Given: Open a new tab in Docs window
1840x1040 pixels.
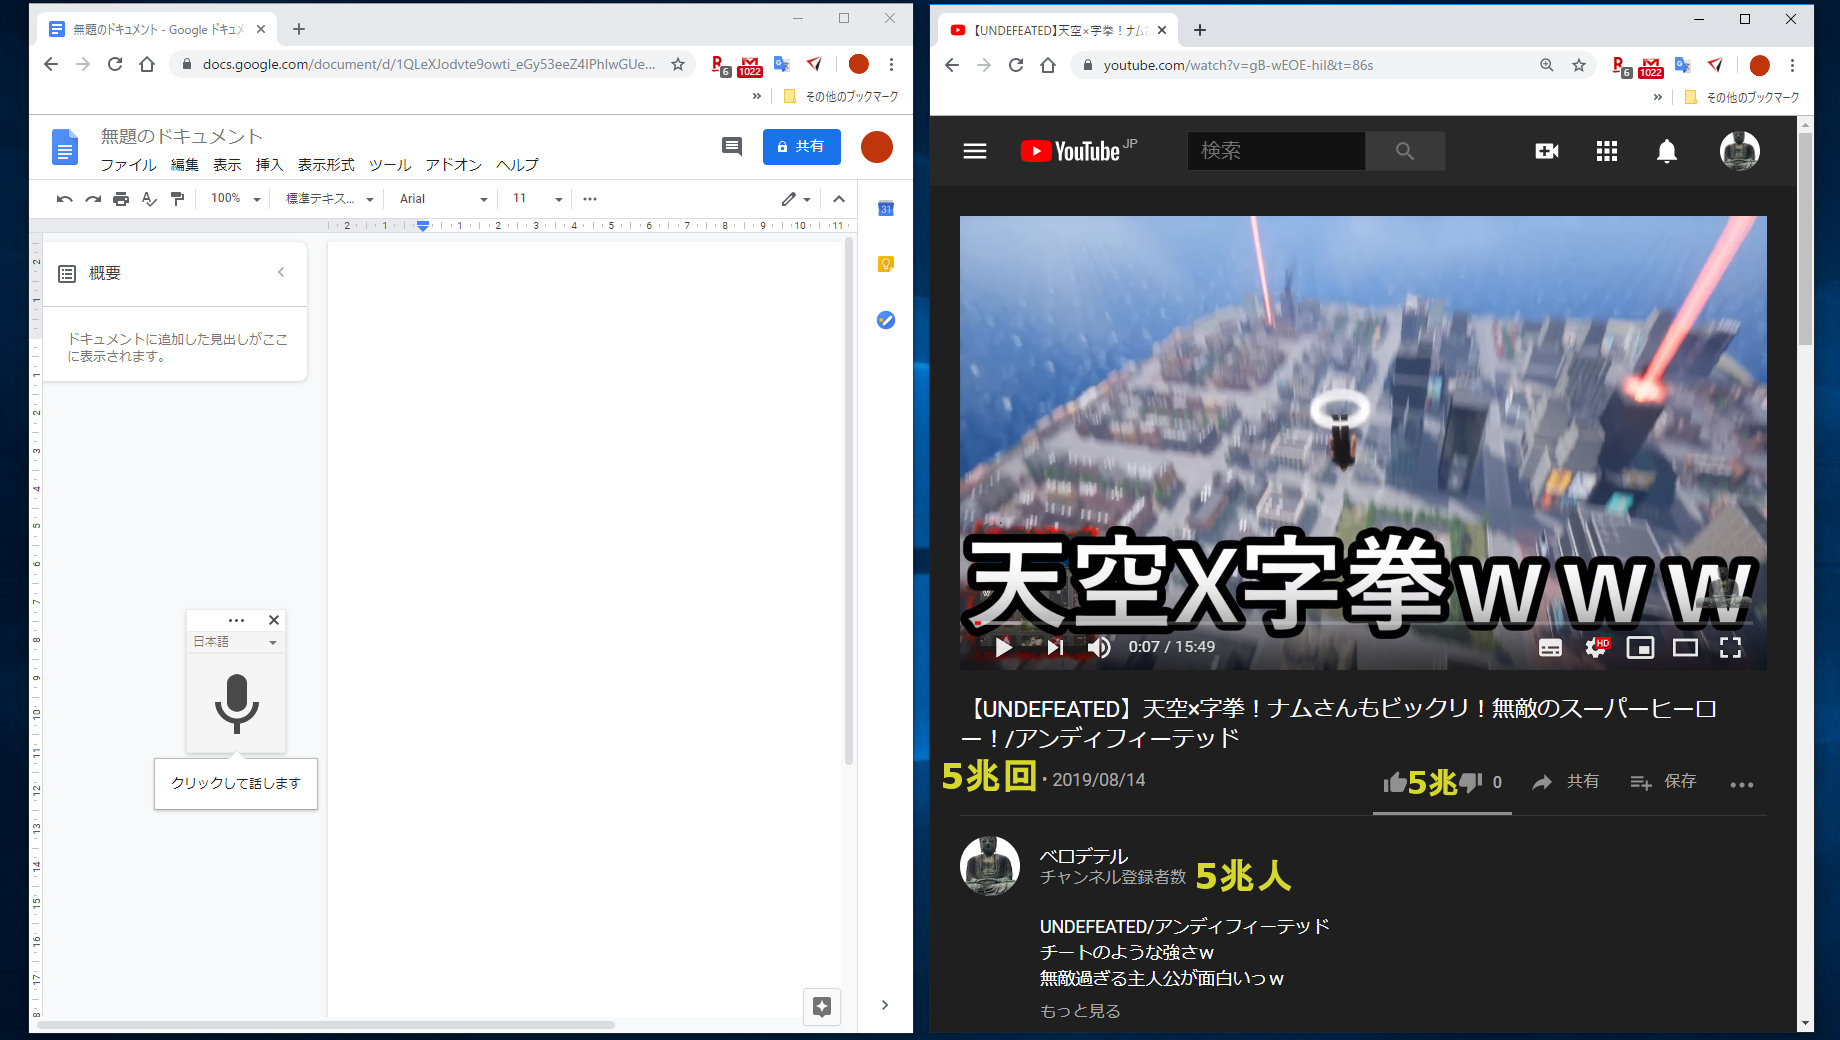Looking at the screenshot, I should point(299,29).
